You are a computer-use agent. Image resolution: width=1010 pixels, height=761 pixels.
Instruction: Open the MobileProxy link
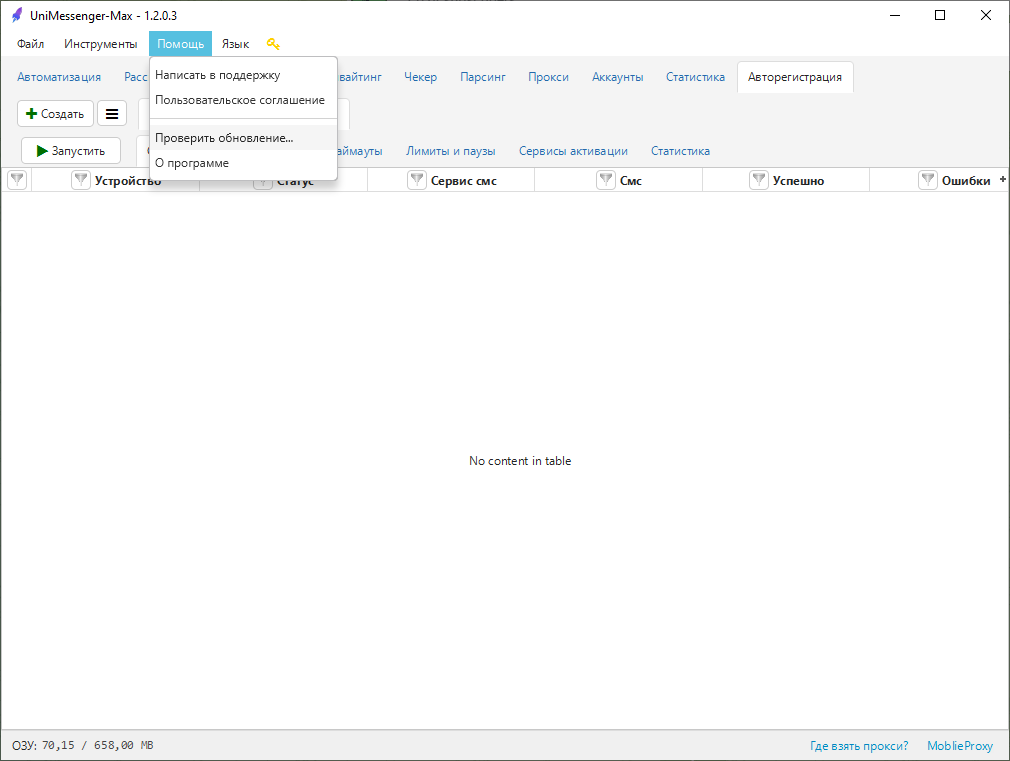coord(960,746)
